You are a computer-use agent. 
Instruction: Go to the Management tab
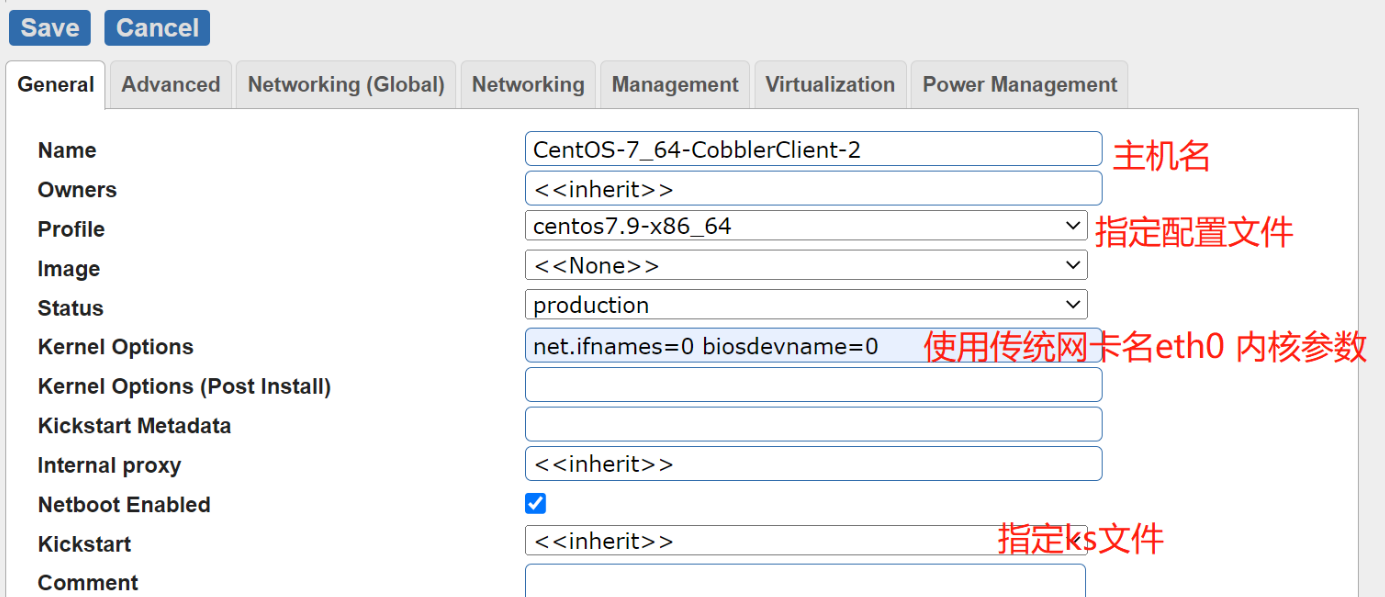tap(675, 85)
